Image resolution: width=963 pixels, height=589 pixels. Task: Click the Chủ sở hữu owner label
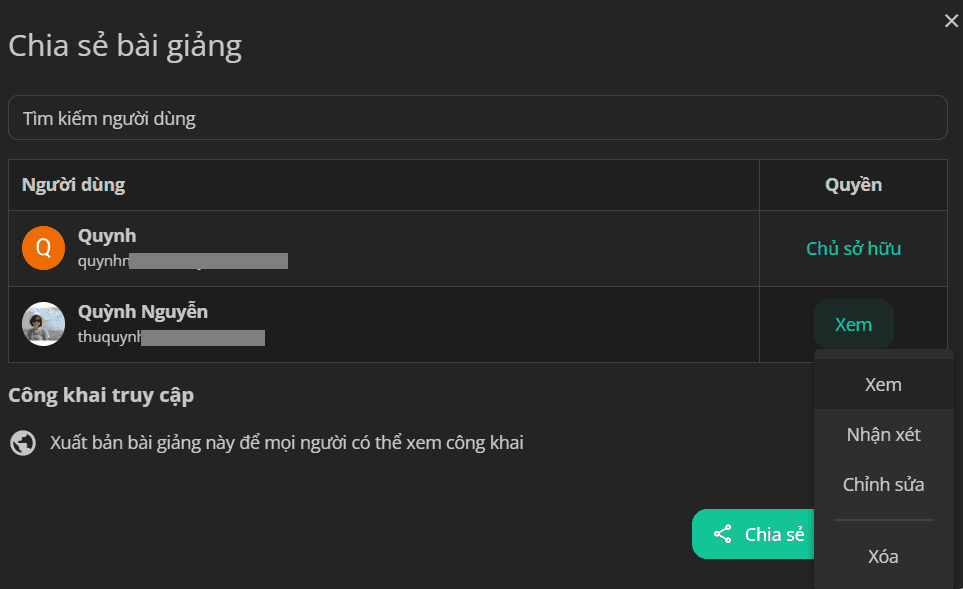pyautogui.click(x=853, y=248)
